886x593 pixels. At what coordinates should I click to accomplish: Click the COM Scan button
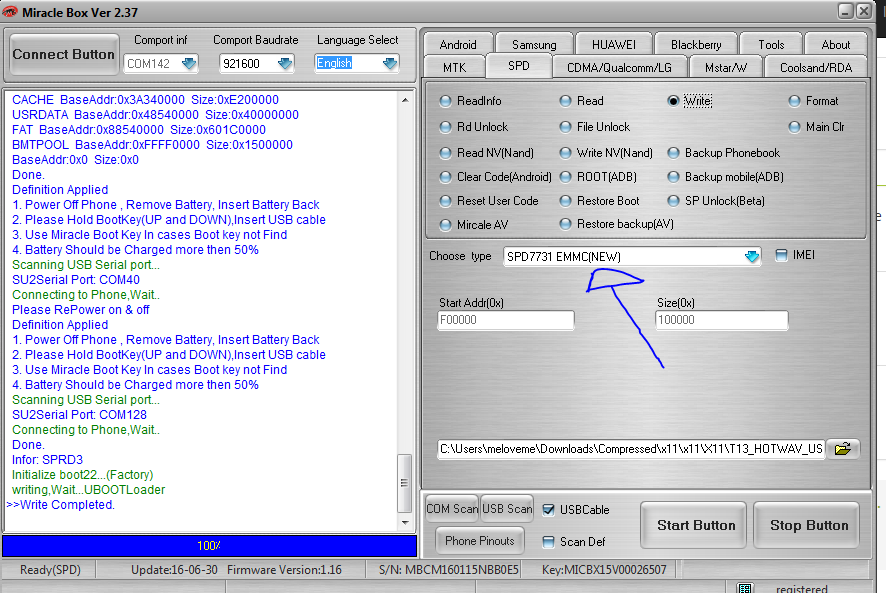tap(452, 508)
